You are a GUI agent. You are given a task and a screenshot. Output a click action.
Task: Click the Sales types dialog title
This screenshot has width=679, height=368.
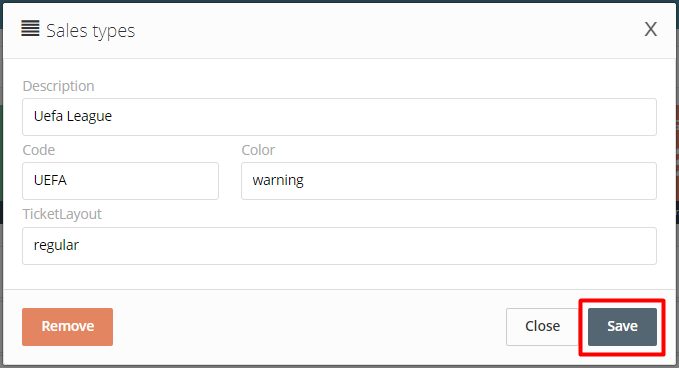pos(91,31)
